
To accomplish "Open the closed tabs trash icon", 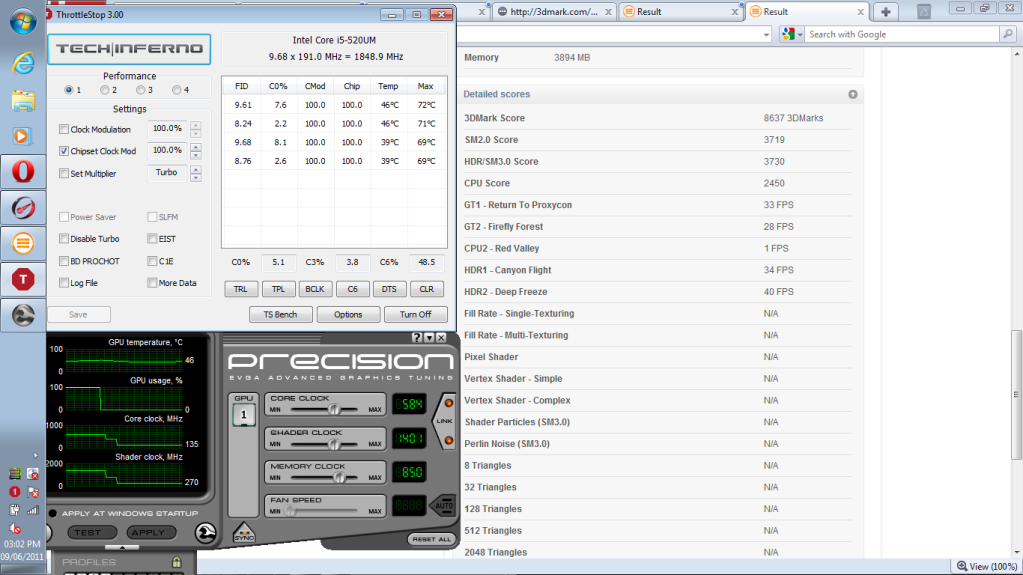I will tap(924, 11).
